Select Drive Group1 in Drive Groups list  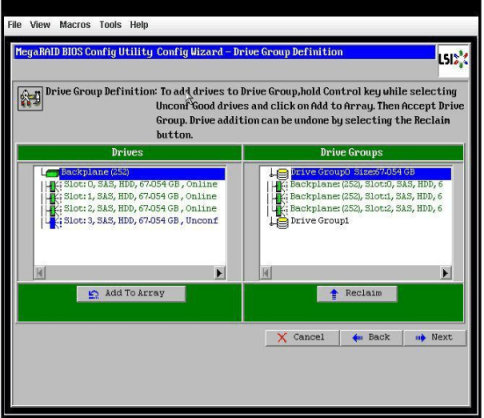tap(320, 220)
